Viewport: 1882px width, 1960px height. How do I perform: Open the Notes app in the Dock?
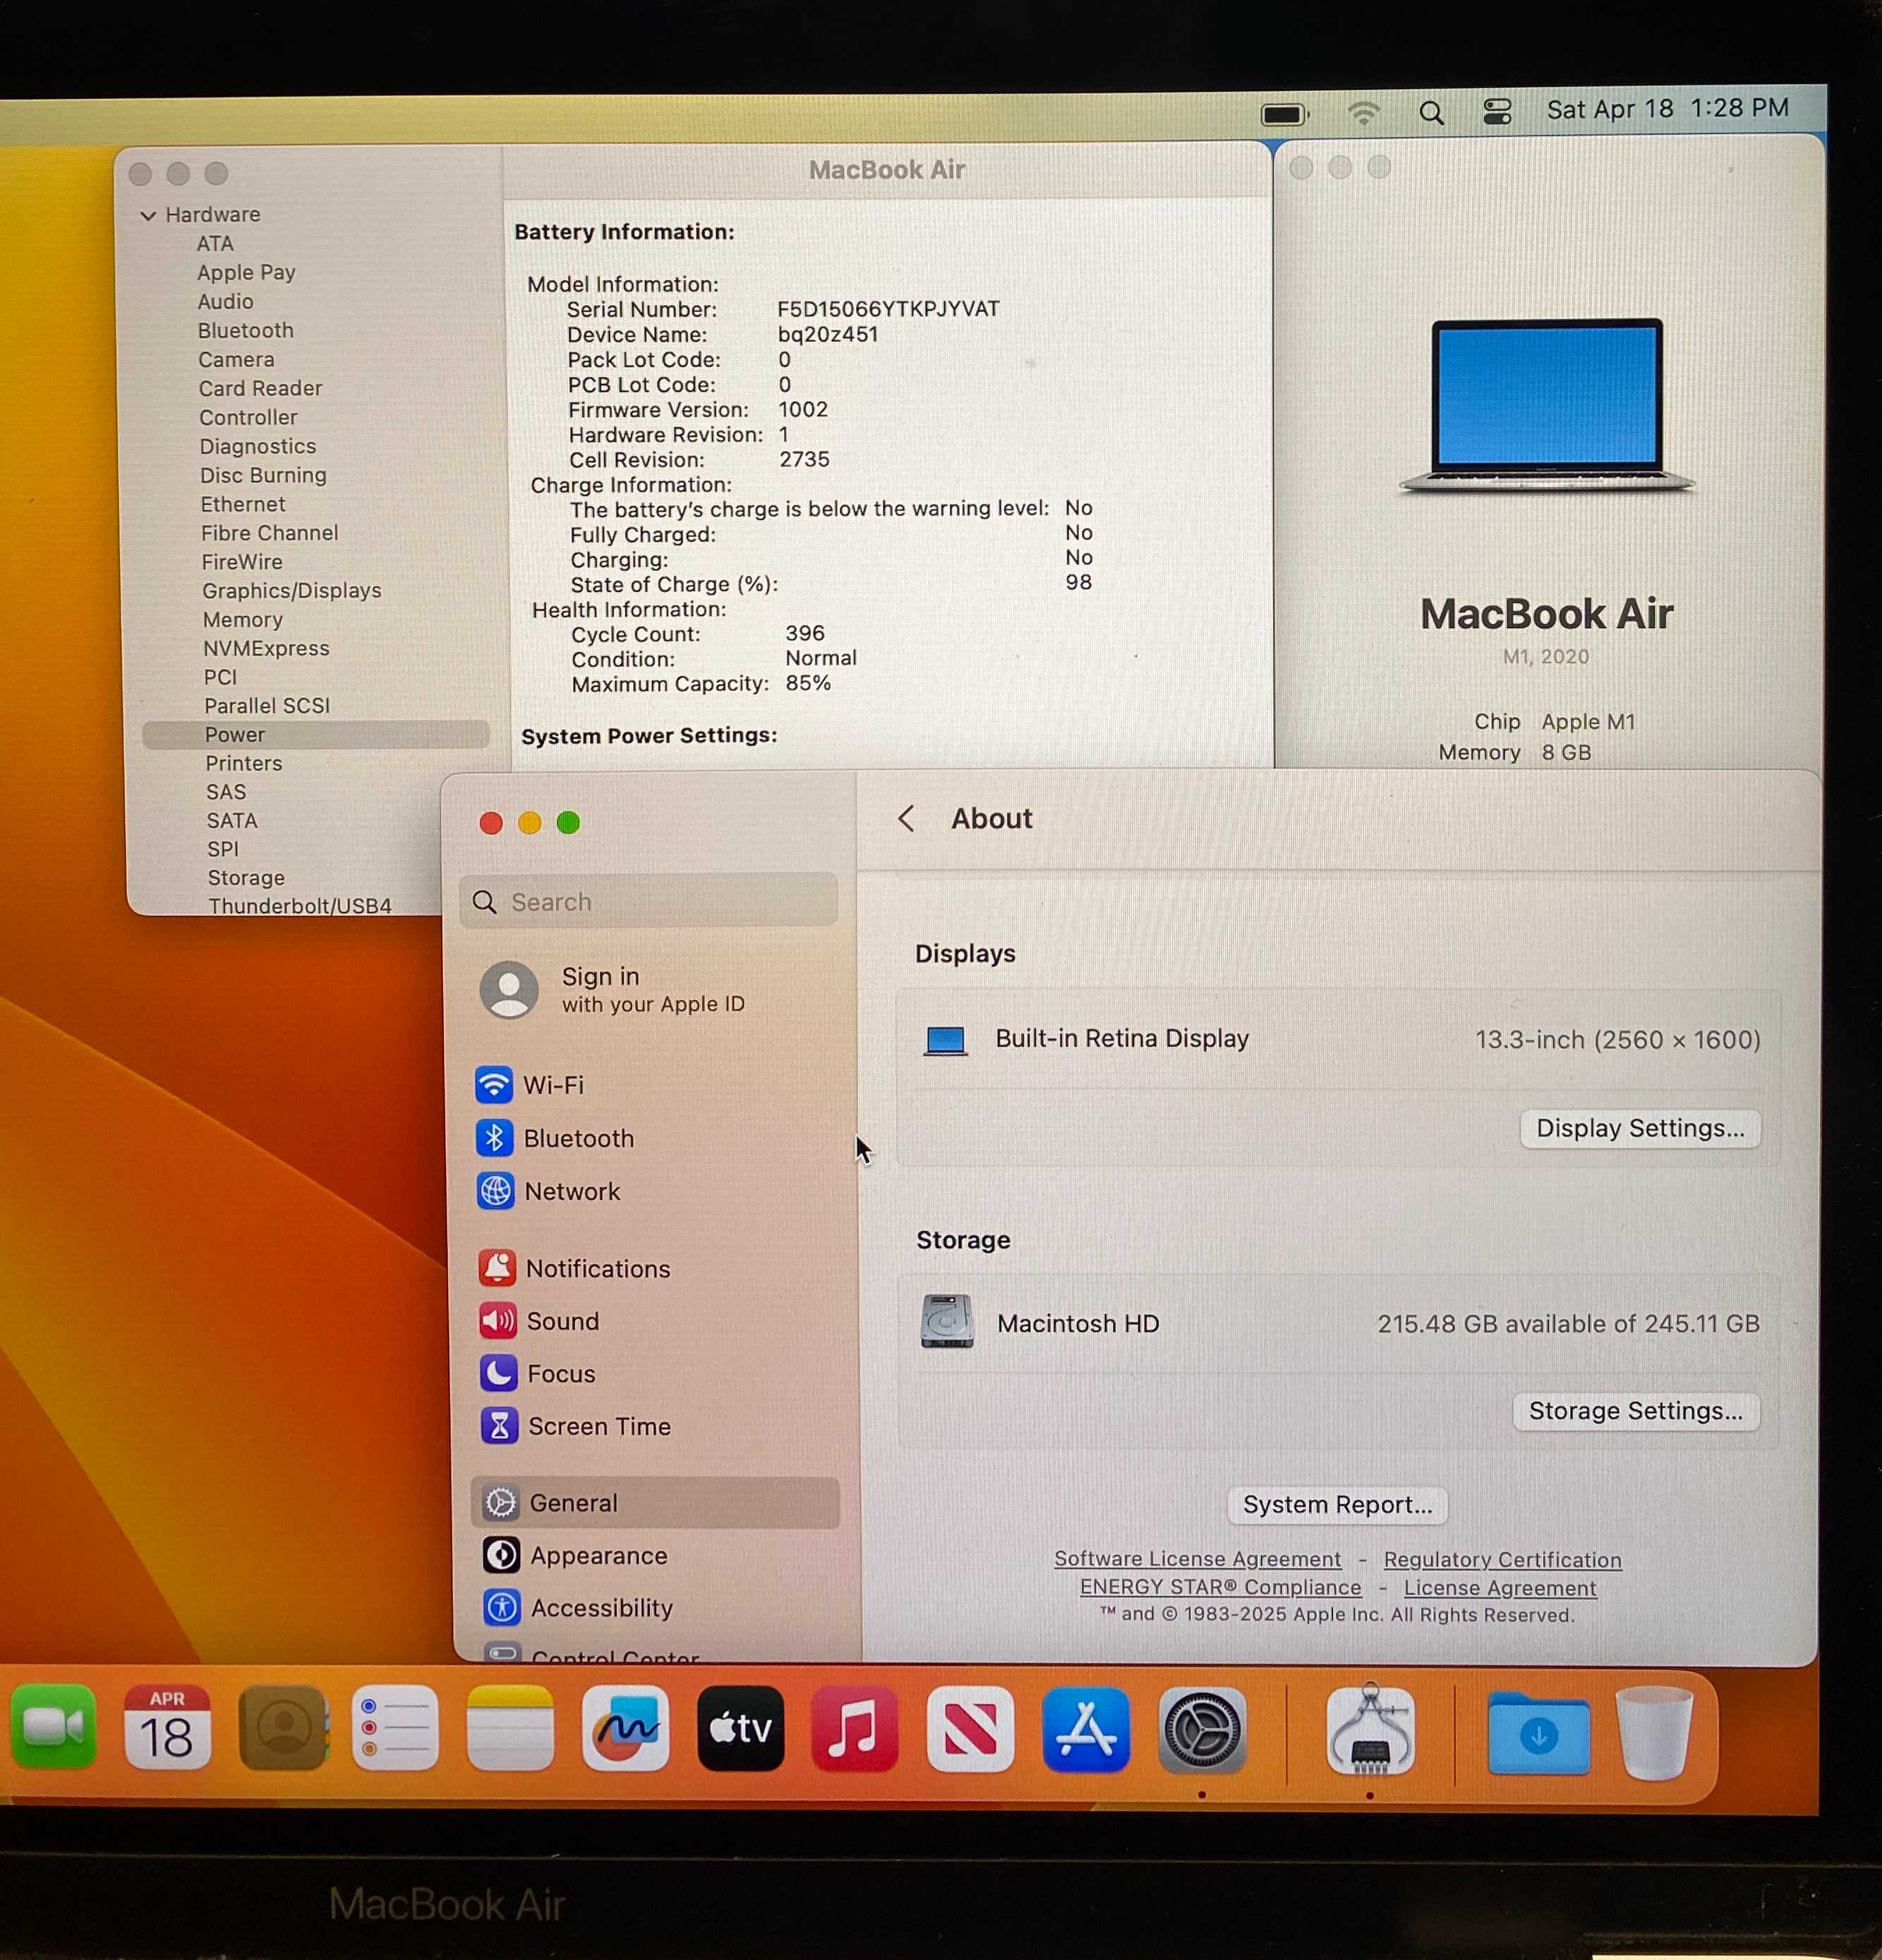(510, 1728)
